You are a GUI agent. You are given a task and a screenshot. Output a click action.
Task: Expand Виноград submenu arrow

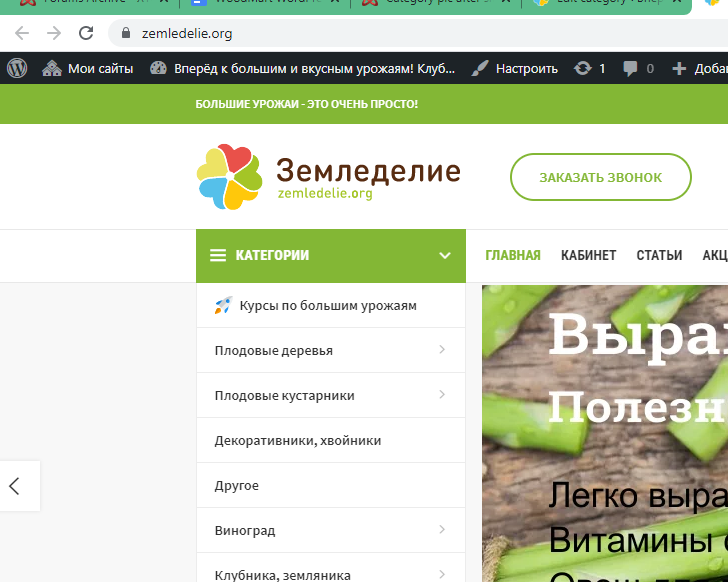coord(442,530)
